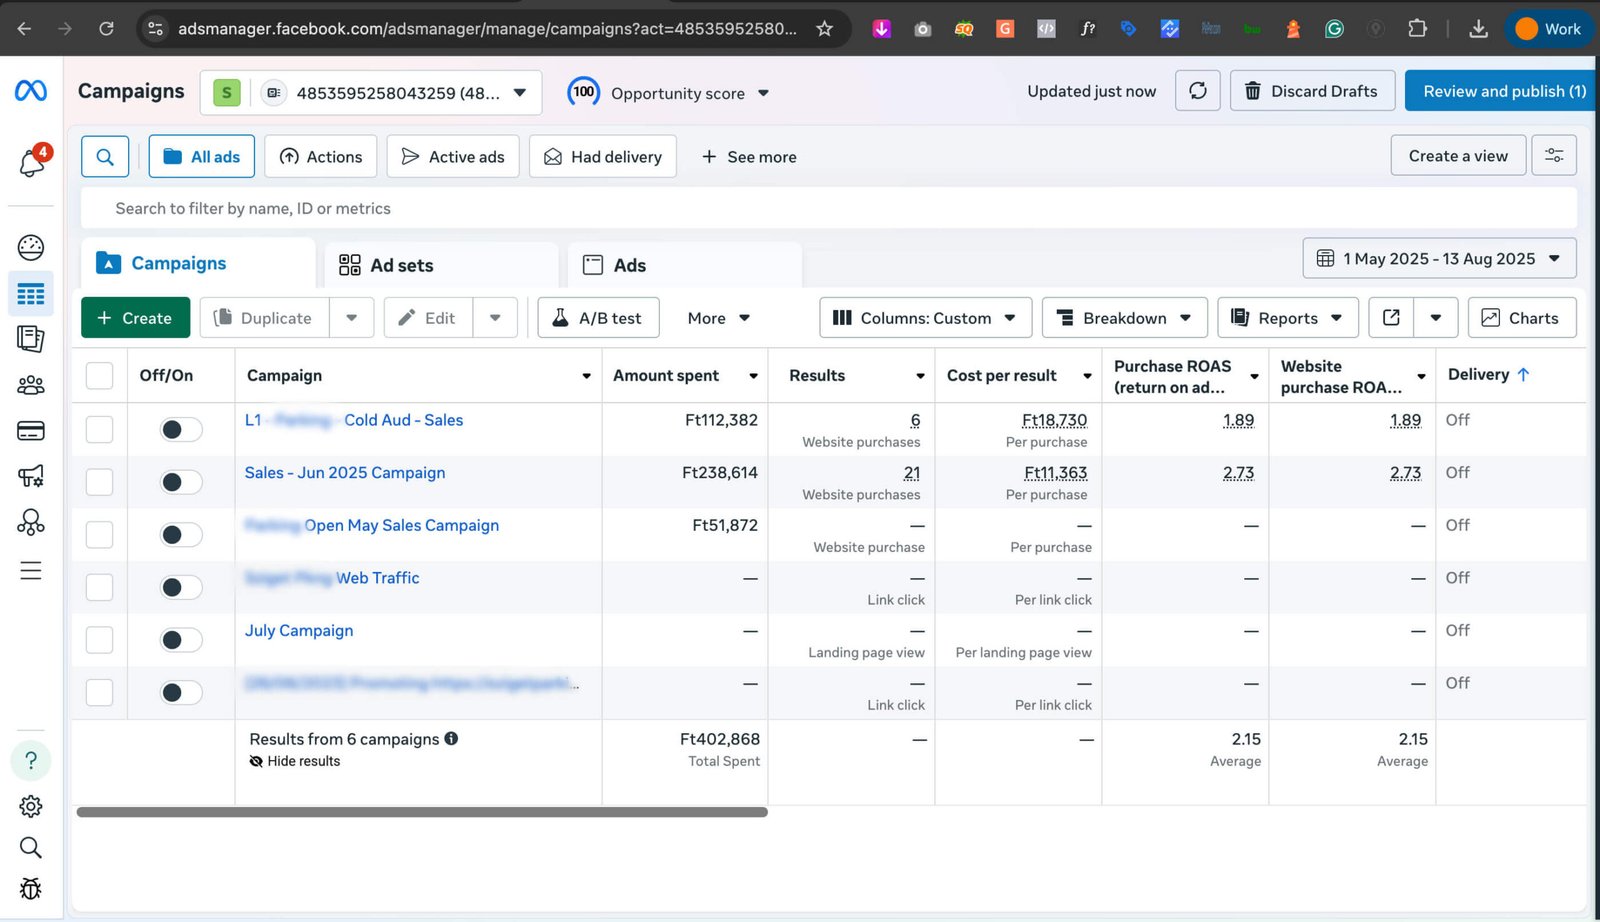1600x922 pixels.
Task: Open the Meta logo home icon
Action: pyautogui.click(x=31, y=91)
